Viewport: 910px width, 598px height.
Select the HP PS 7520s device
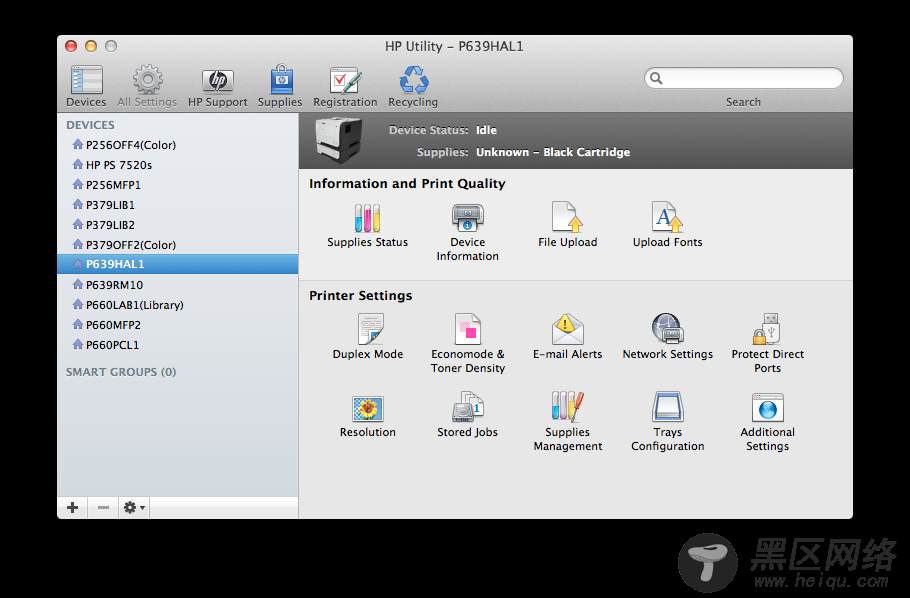178,165
